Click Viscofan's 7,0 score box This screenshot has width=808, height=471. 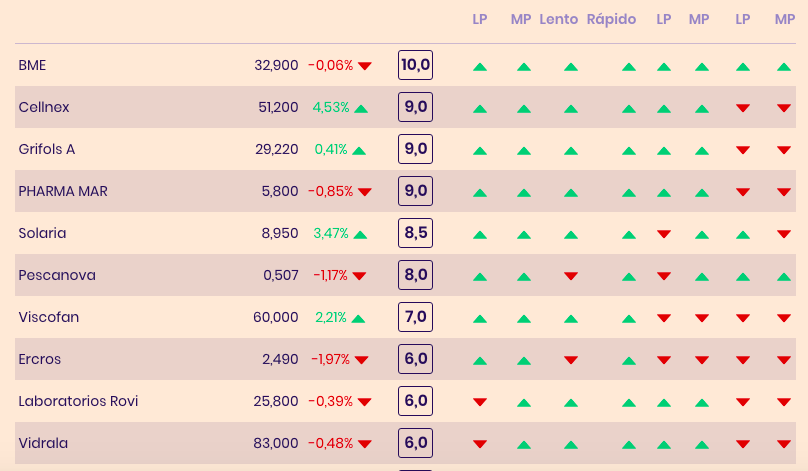(x=415, y=318)
